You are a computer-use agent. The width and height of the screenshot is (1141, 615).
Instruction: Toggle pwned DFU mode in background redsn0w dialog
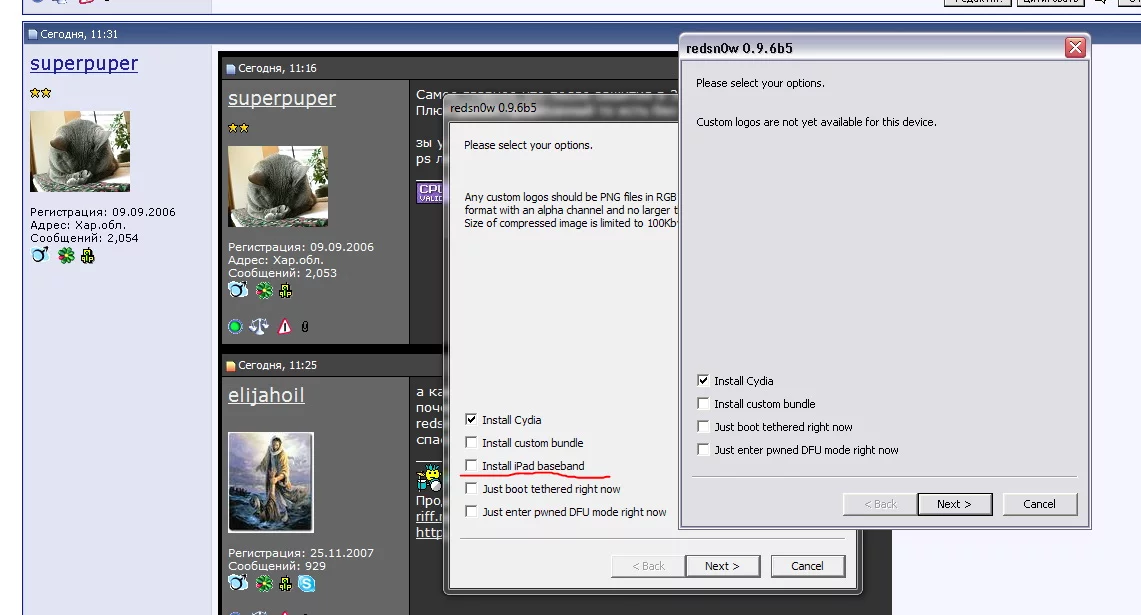tap(471, 512)
